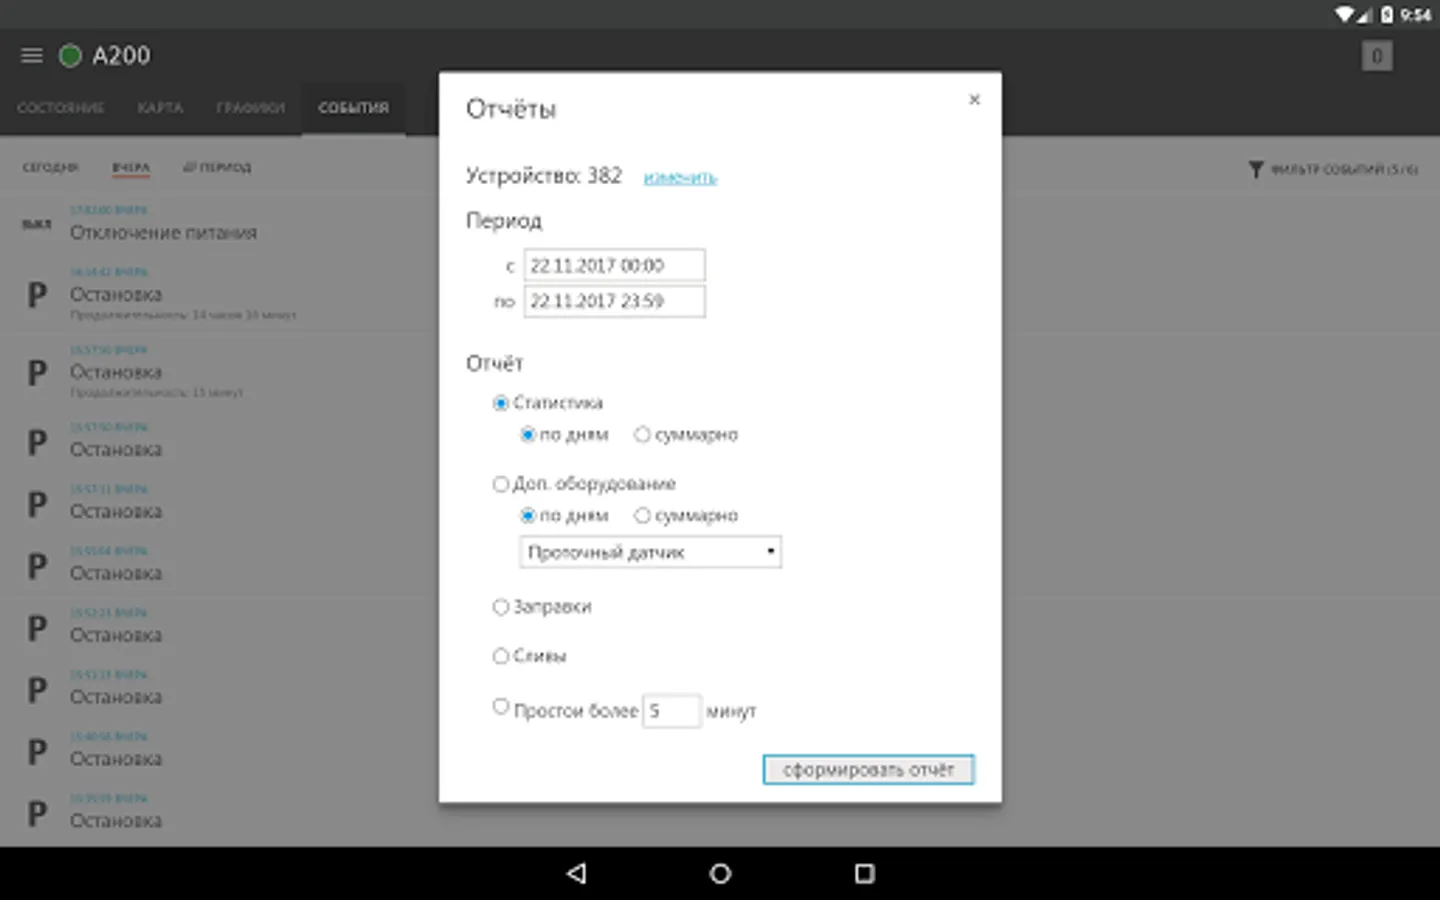Expand the Проточный датчик dropdown
Viewport: 1440px width, 900px height.
click(x=650, y=552)
